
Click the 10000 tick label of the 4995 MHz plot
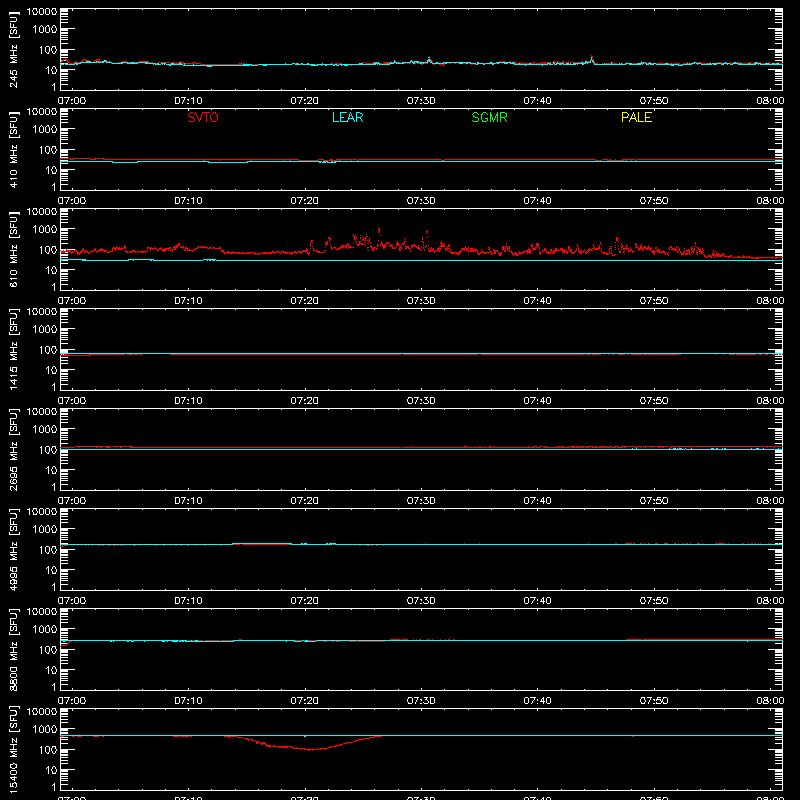[42, 512]
